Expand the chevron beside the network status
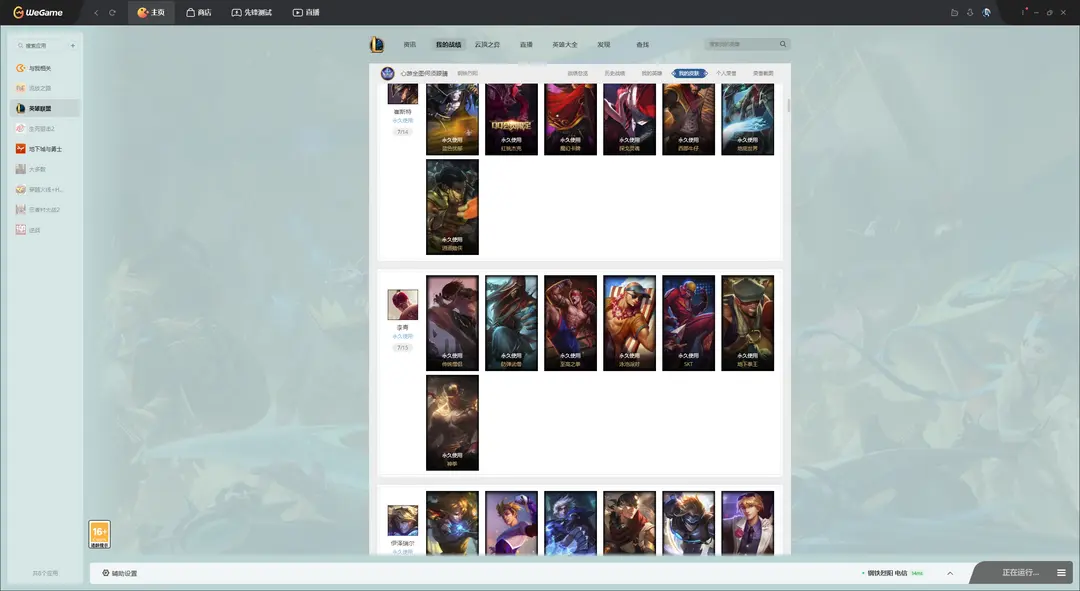The height and width of the screenshot is (591, 1080). 950,573
